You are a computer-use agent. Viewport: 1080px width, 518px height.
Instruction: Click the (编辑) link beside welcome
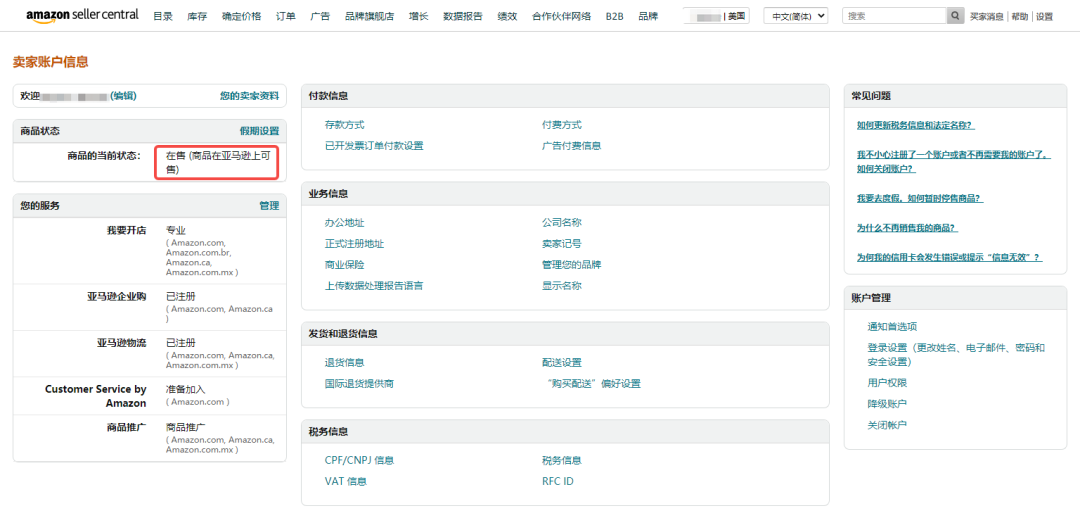tap(123, 96)
